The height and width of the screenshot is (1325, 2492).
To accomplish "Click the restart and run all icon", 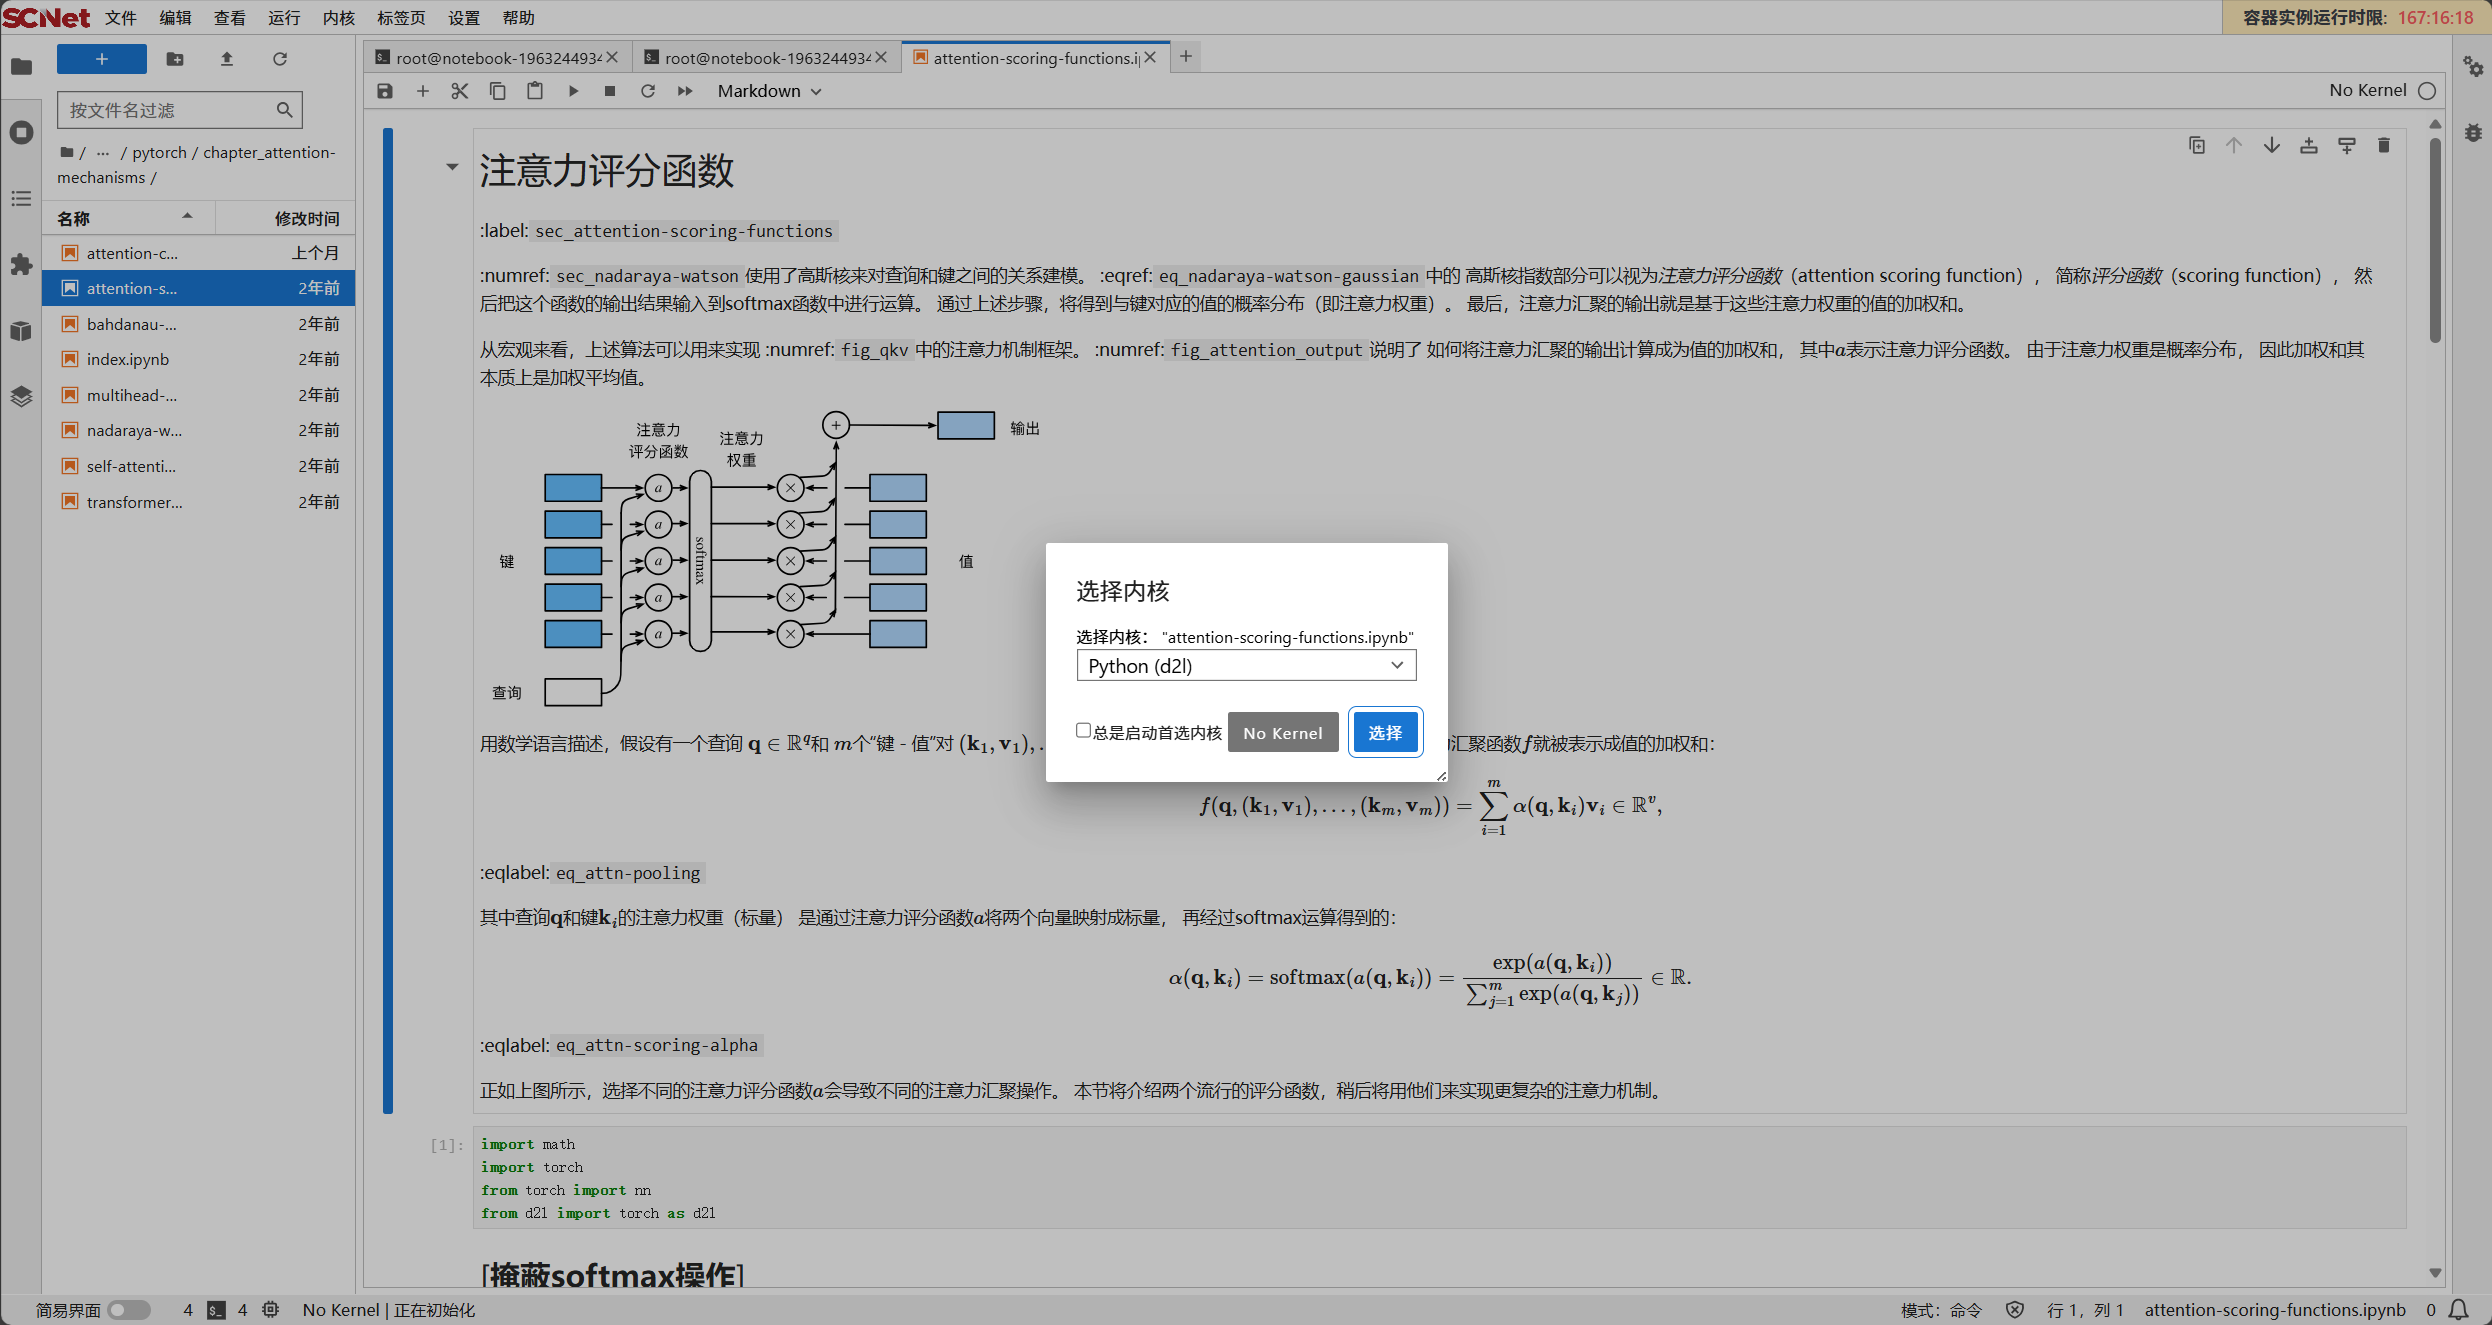I will pyautogui.click(x=685, y=91).
